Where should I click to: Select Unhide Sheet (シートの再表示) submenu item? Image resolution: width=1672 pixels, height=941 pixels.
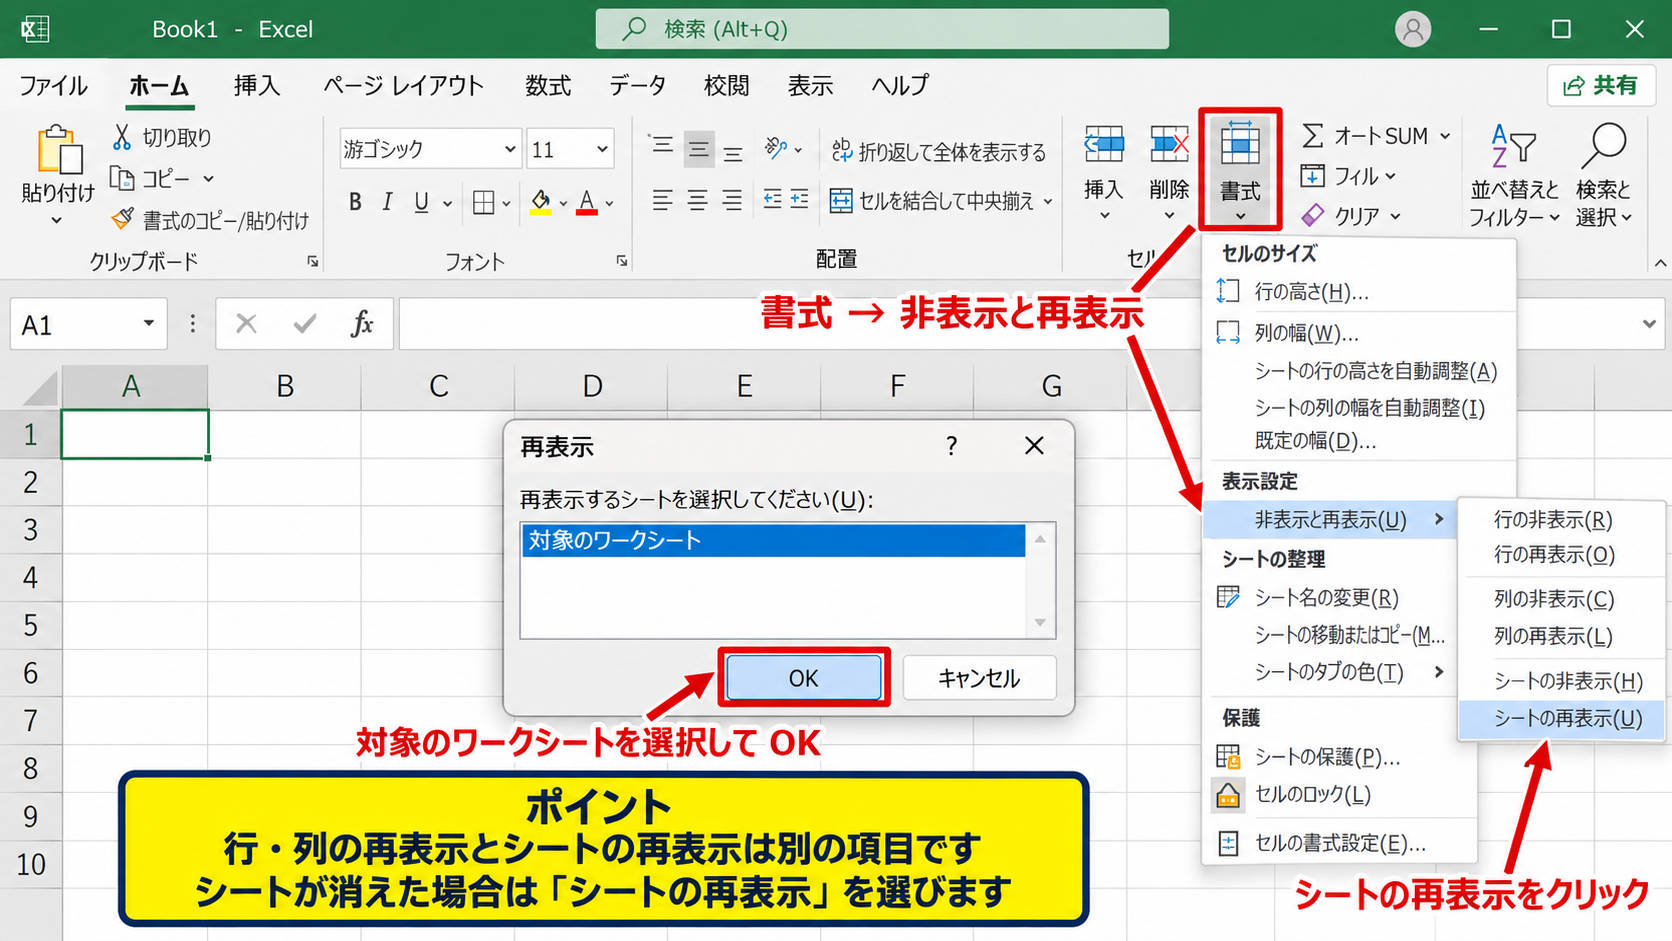1561,719
